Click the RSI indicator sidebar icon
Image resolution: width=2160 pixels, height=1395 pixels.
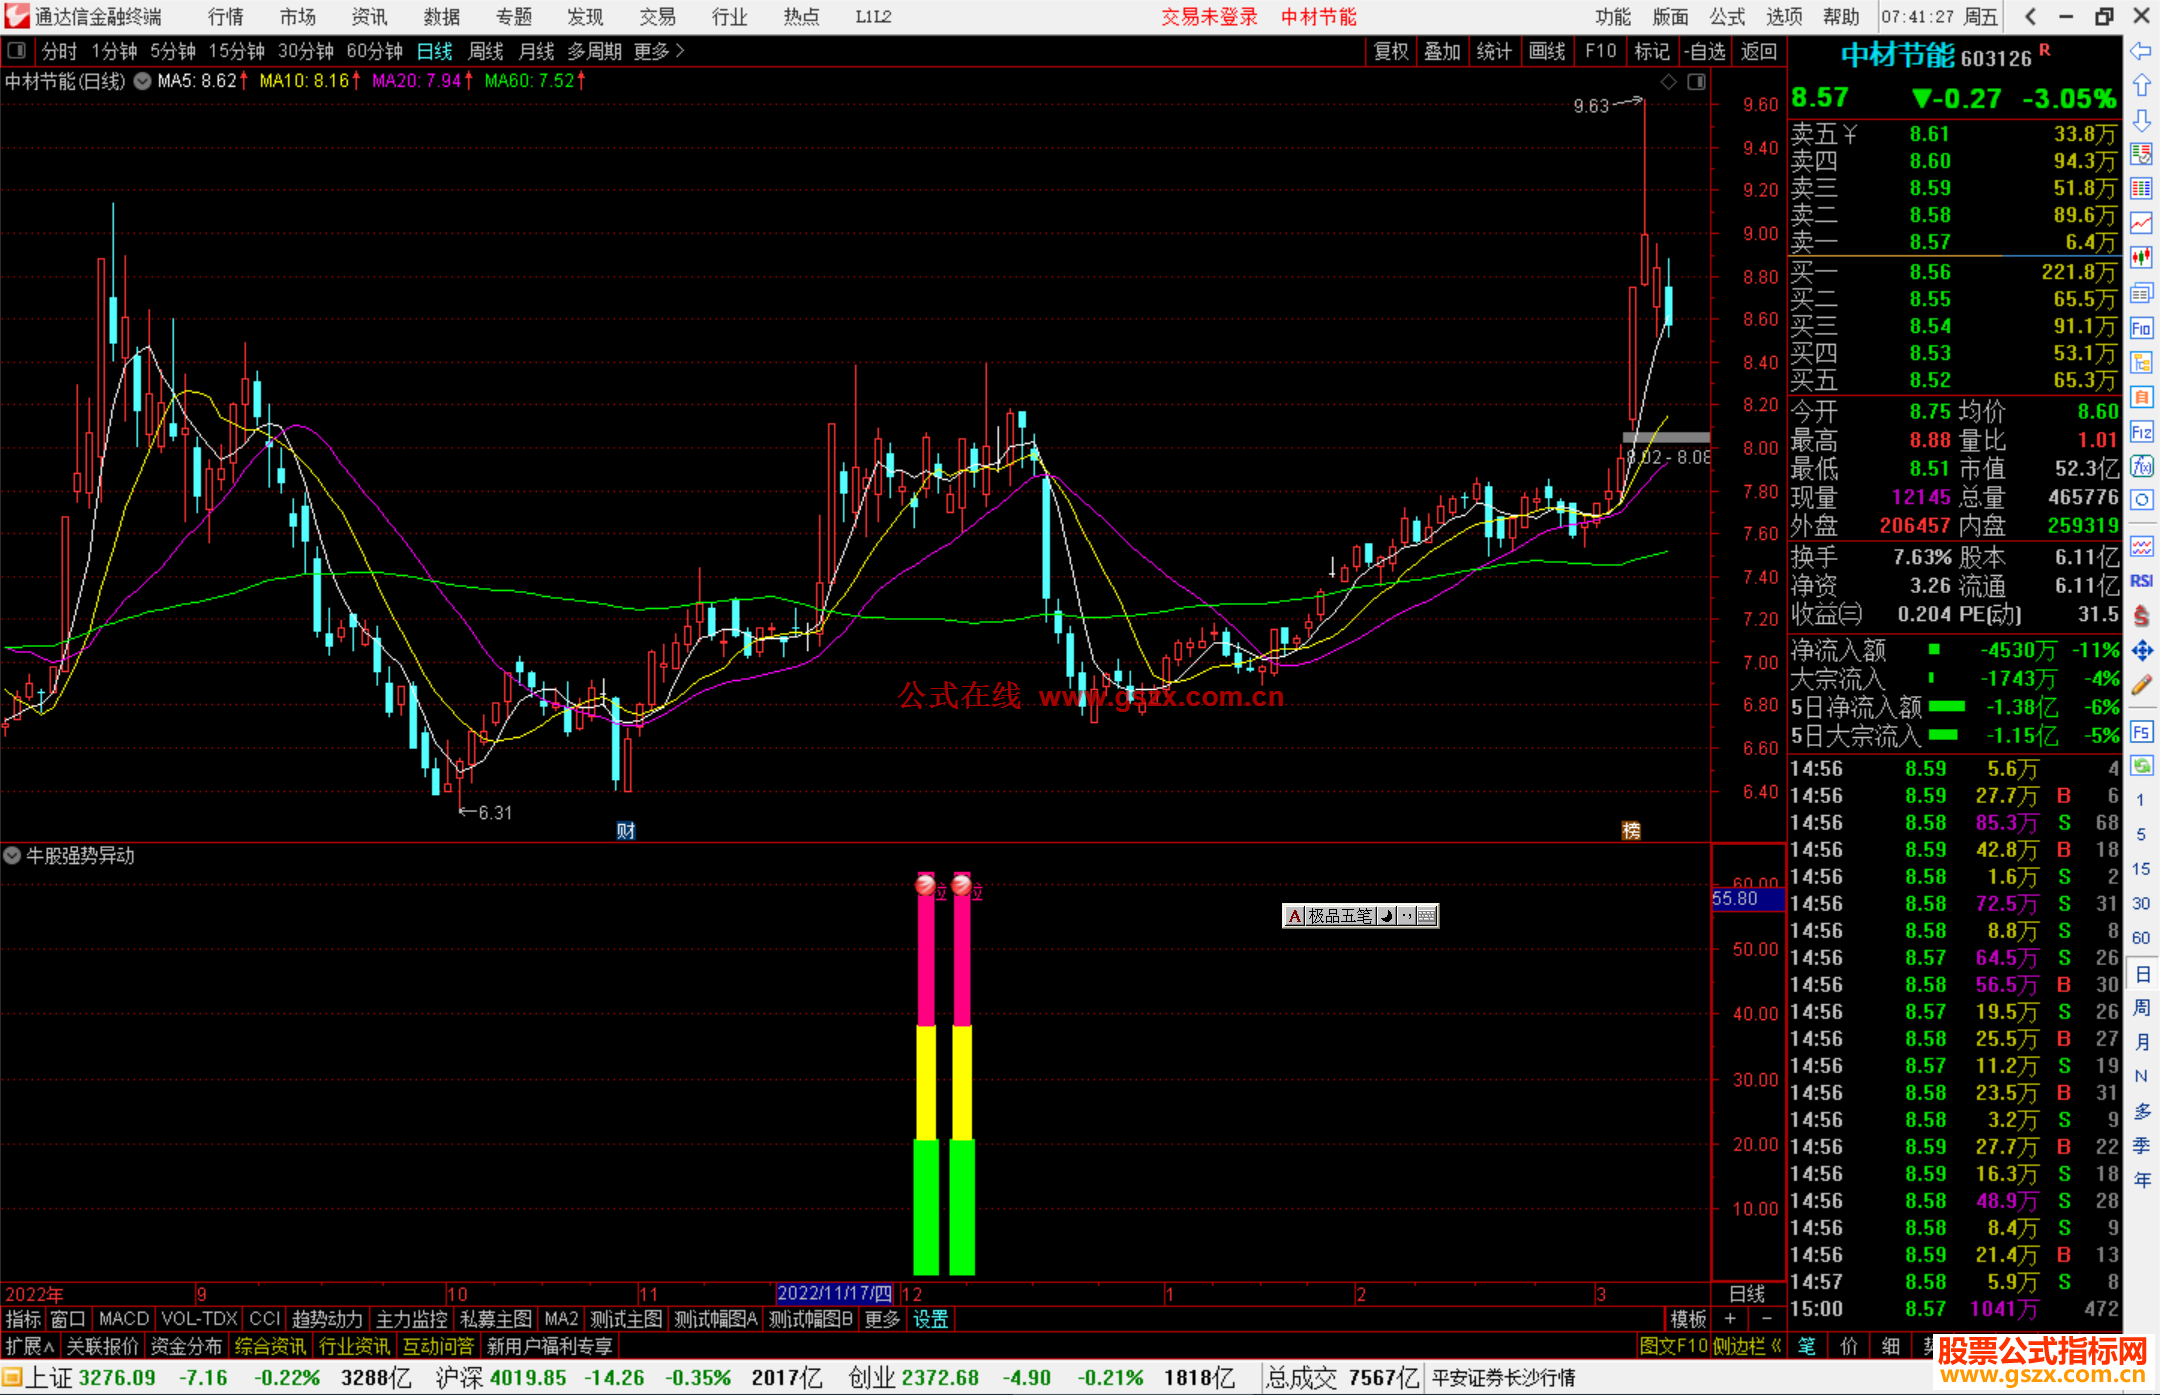tap(2141, 581)
